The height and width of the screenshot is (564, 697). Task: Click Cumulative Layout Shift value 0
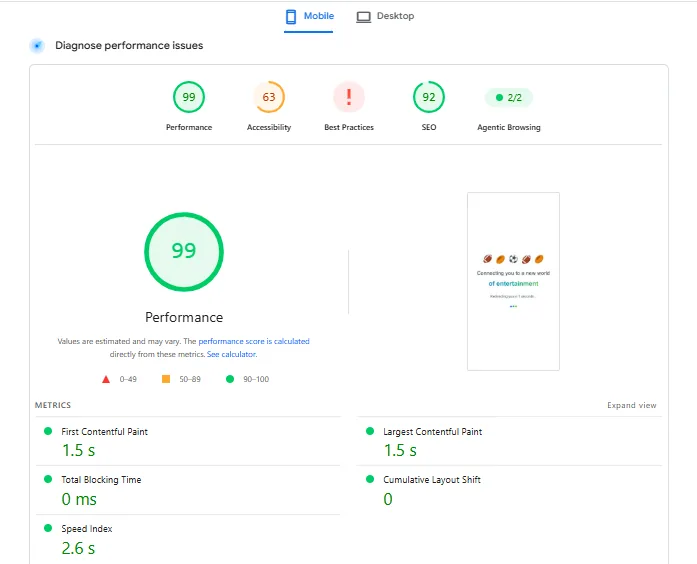coord(388,499)
